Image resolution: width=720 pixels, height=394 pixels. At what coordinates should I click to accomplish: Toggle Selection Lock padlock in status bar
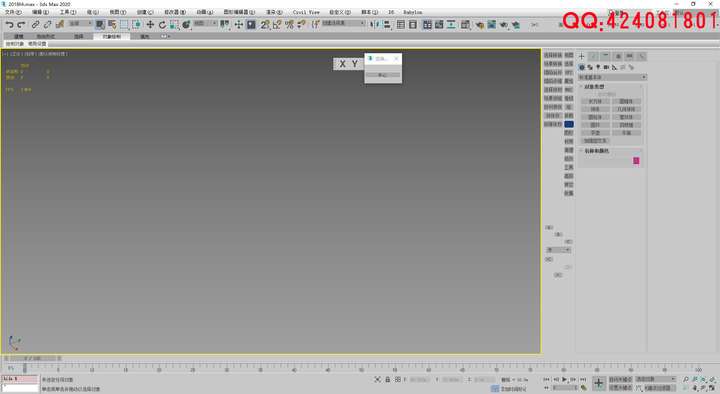tap(388, 380)
